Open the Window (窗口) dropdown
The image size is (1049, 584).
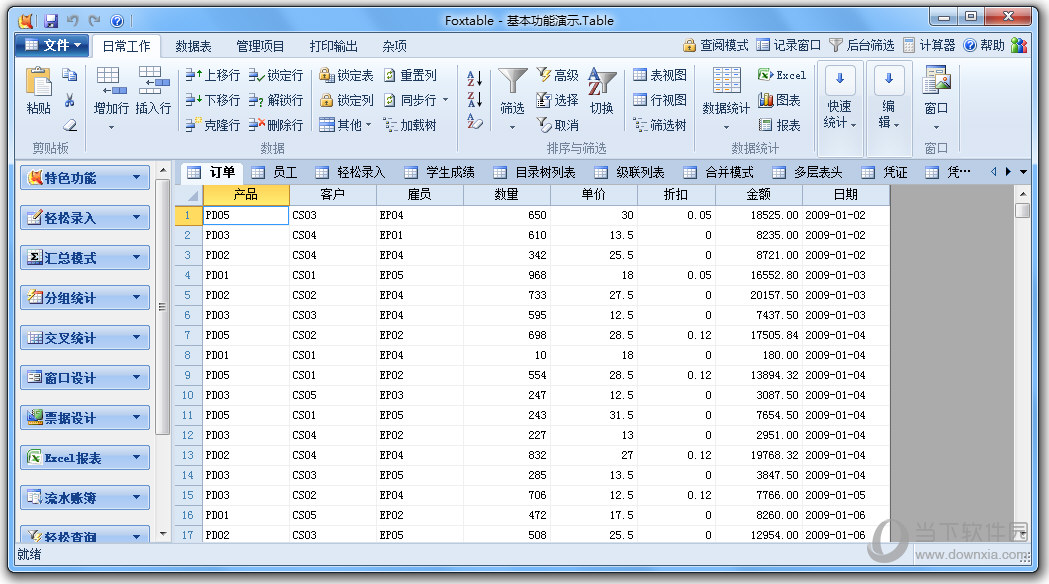[936, 98]
